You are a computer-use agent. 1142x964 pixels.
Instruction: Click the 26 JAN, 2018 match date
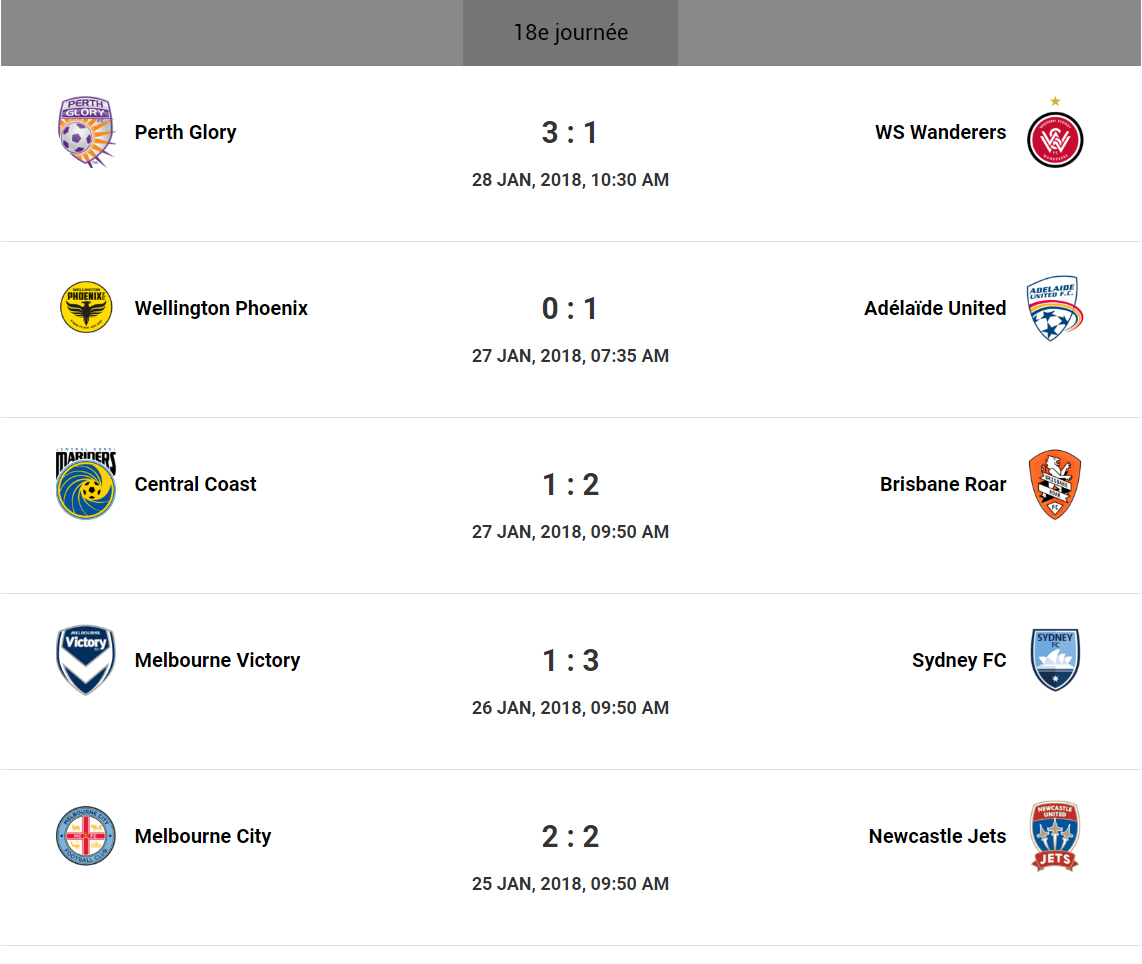coord(570,708)
